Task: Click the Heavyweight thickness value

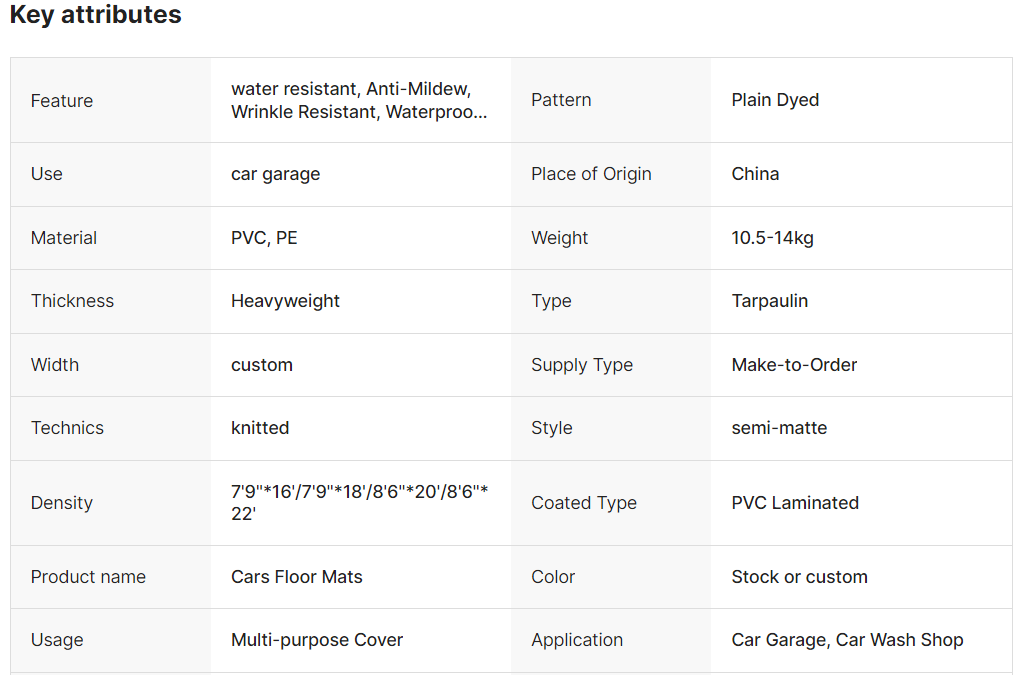Action: pos(285,301)
